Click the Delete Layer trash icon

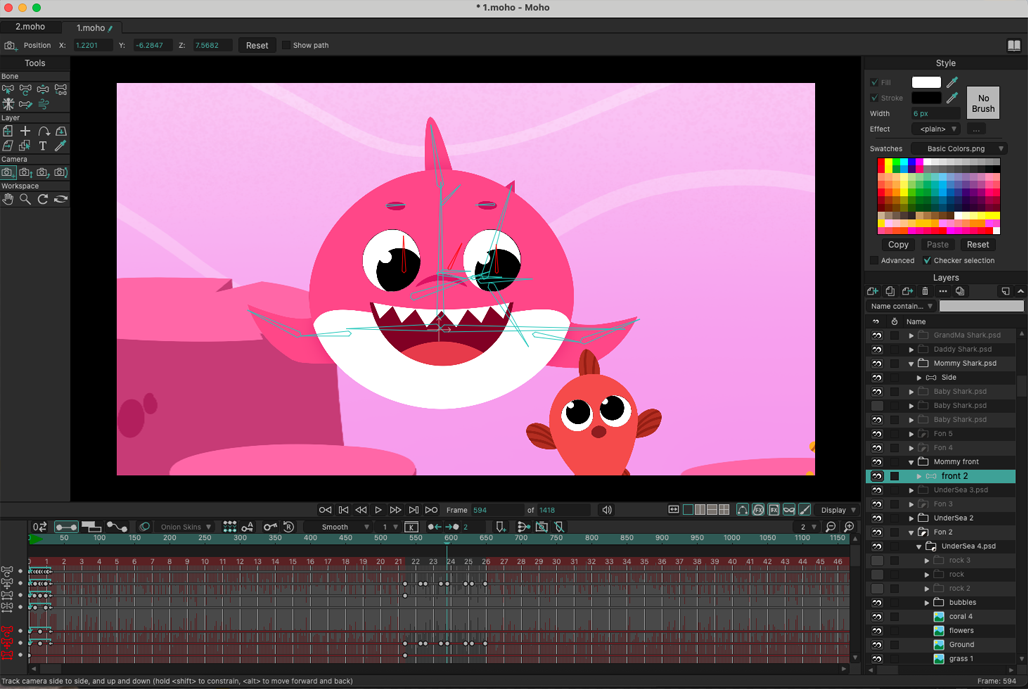coord(925,291)
